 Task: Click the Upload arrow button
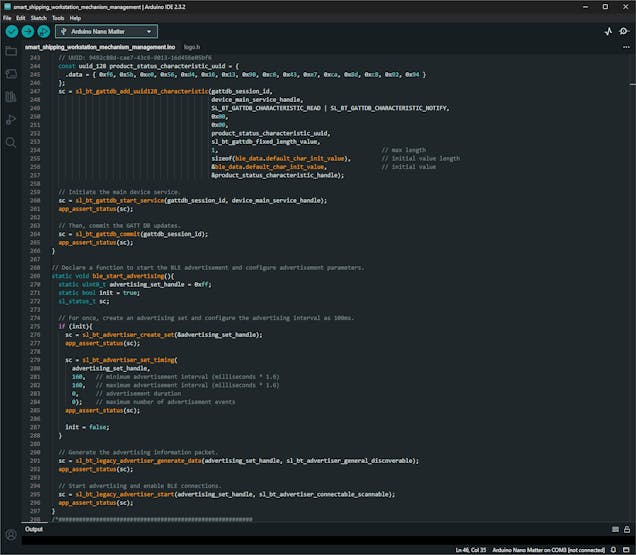coord(27,31)
